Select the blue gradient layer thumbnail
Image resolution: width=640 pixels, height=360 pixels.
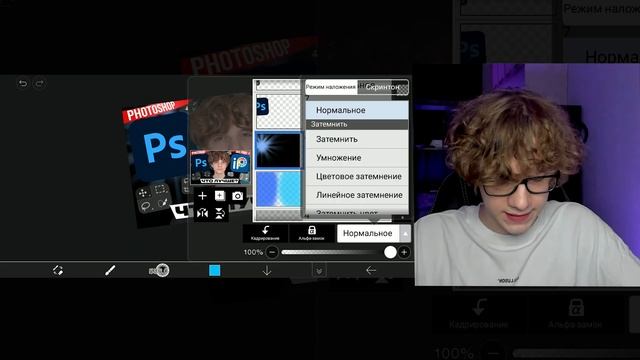click(278, 189)
